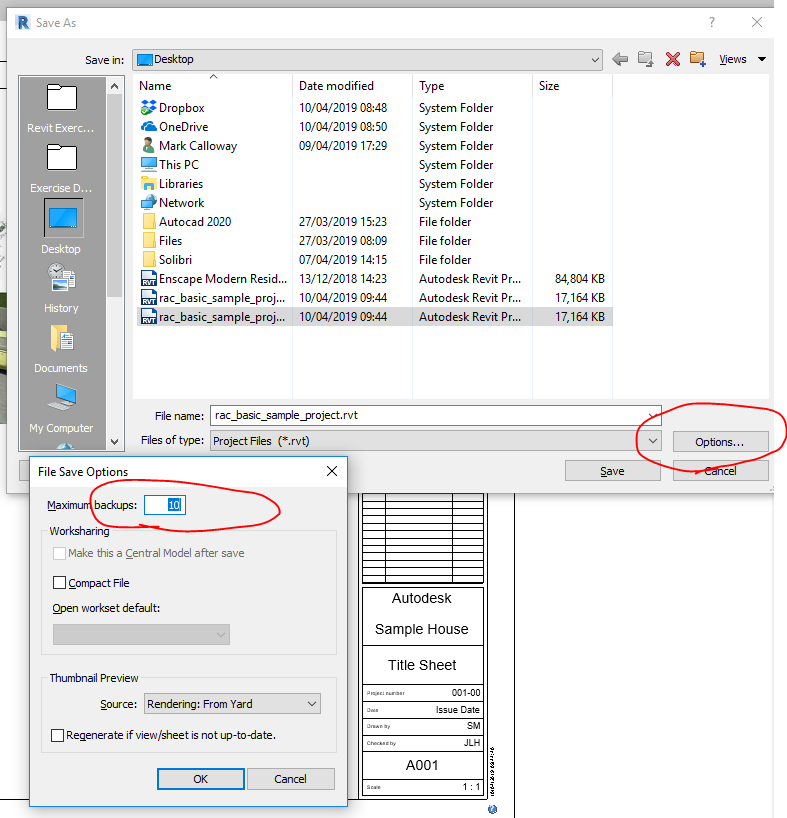
Task: Select highlighted rac_basic_sample_proj... file icon
Action: click(149, 316)
